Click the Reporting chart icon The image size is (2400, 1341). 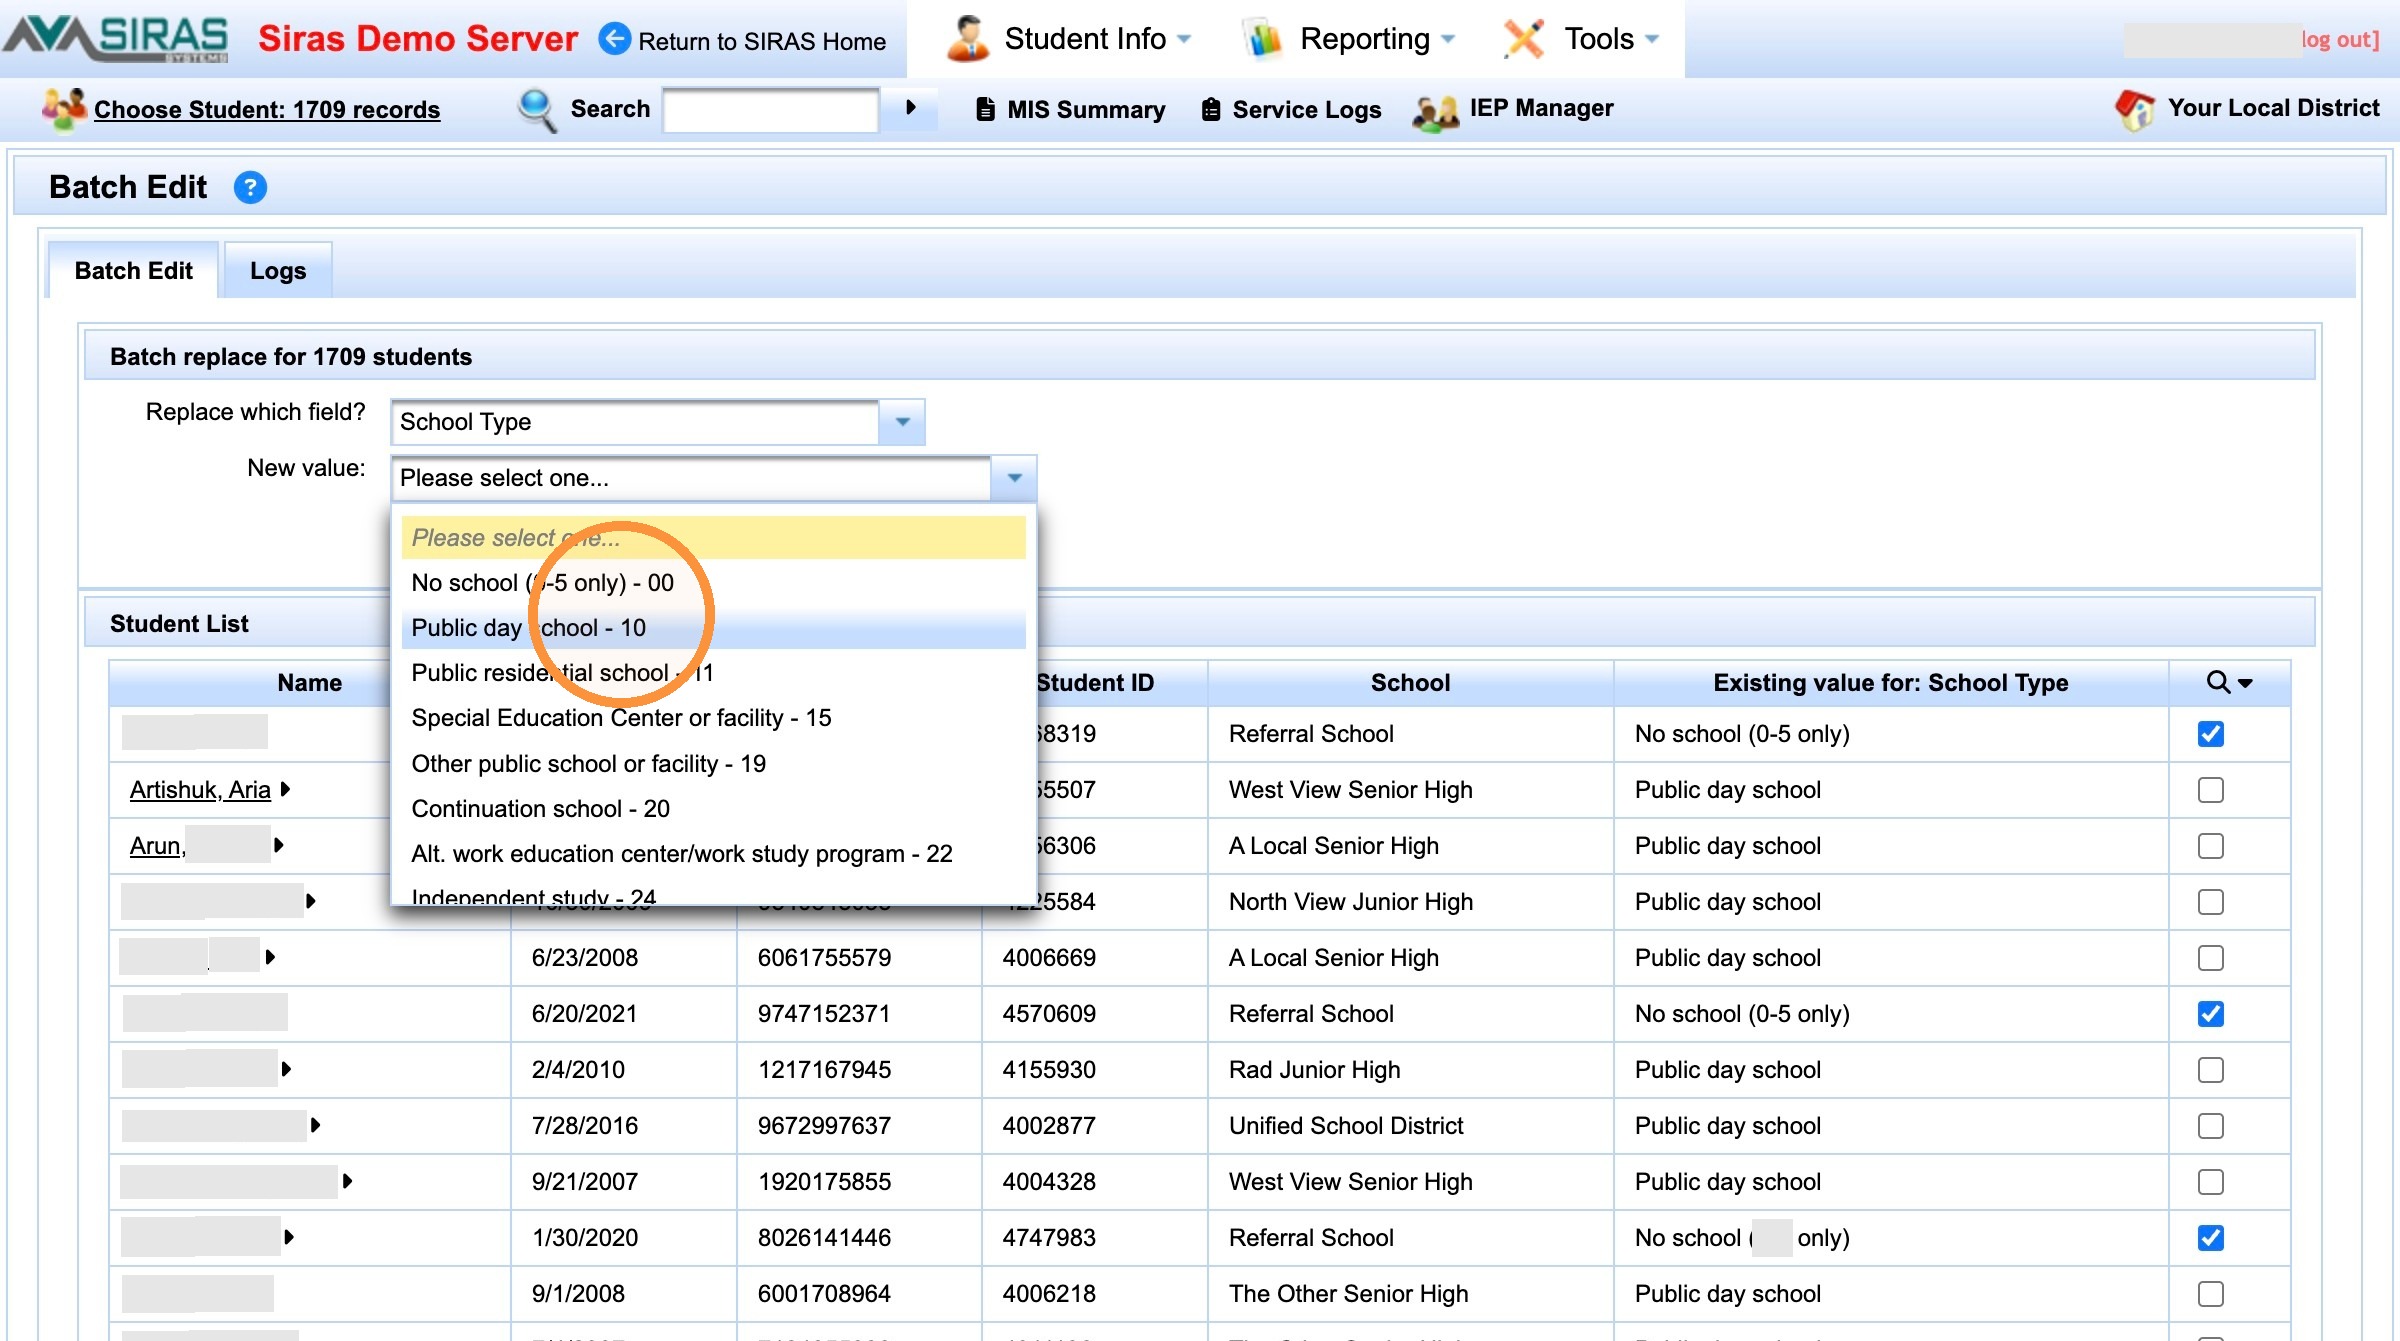coord(1264,39)
